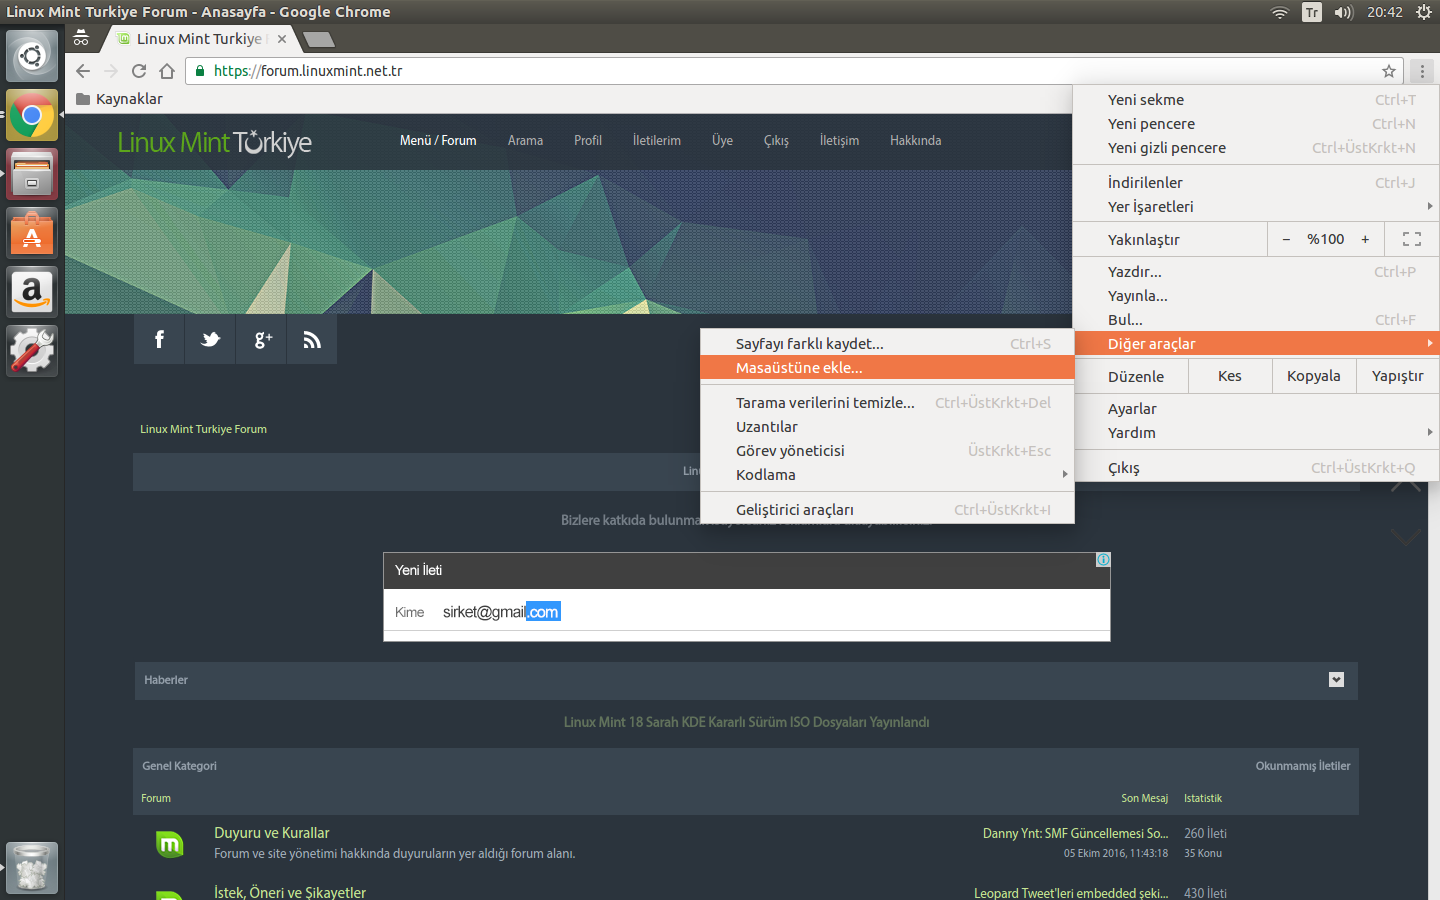Open Ayarlar from Chrome menu
This screenshot has width=1440, height=900.
tap(1256, 409)
